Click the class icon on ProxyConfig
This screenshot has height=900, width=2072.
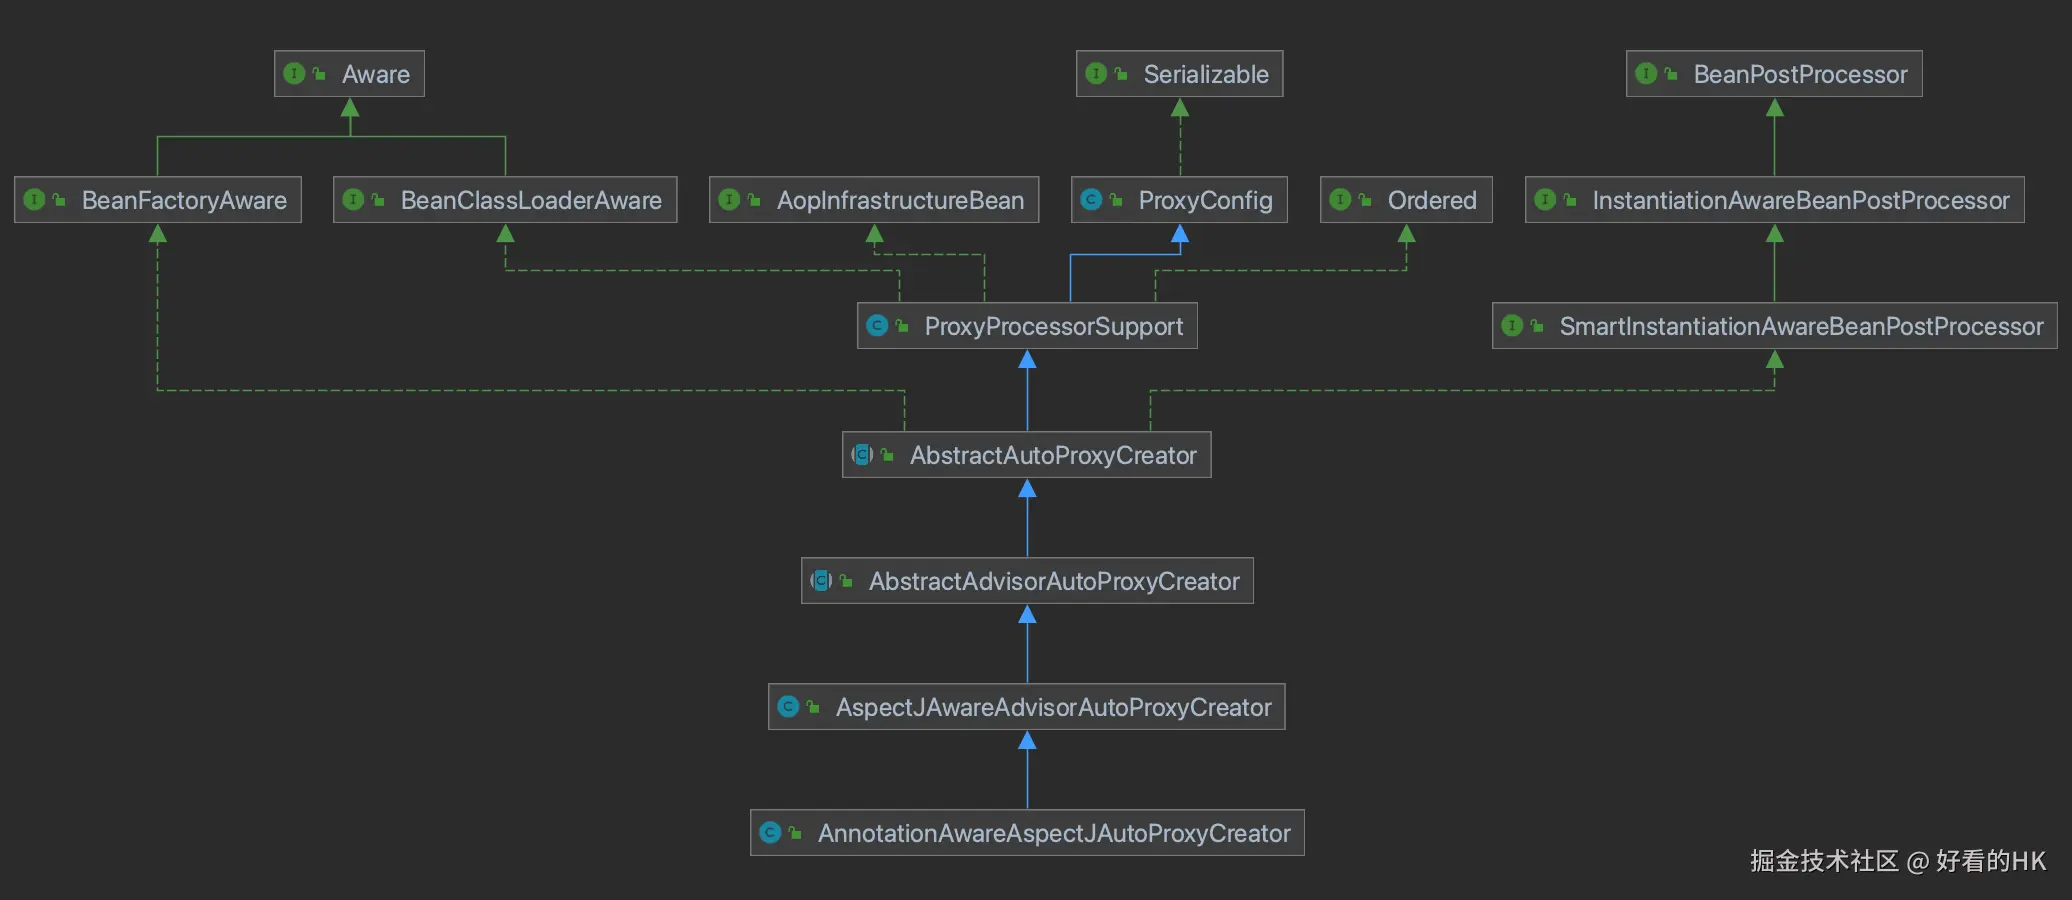(x=1091, y=200)
